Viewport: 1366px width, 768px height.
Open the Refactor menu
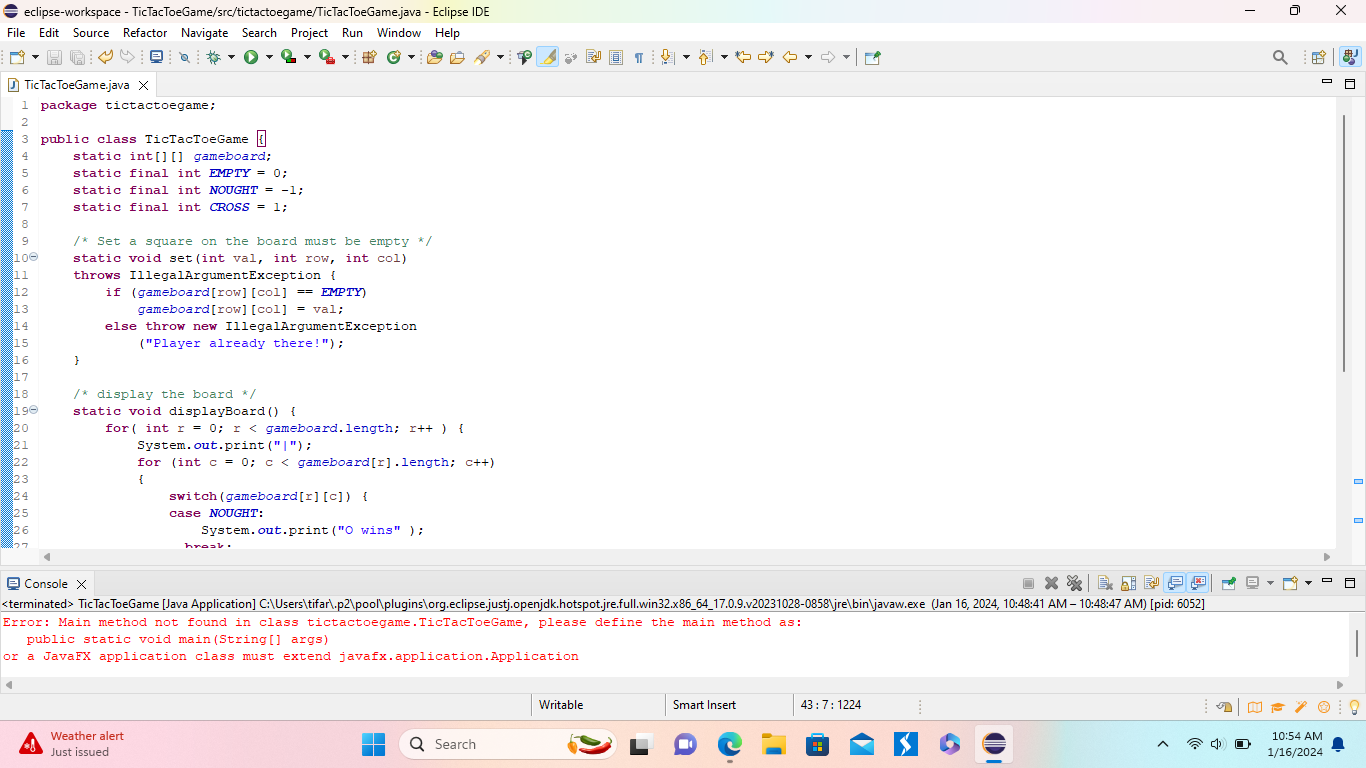tap(145, 33)
